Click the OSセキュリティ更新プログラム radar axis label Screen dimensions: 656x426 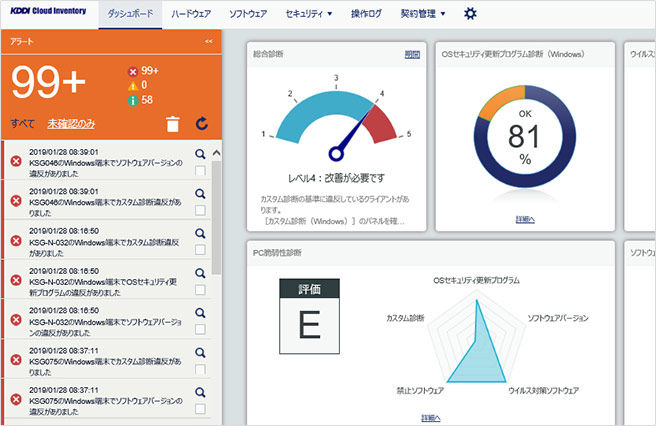(x=477, y=280)
